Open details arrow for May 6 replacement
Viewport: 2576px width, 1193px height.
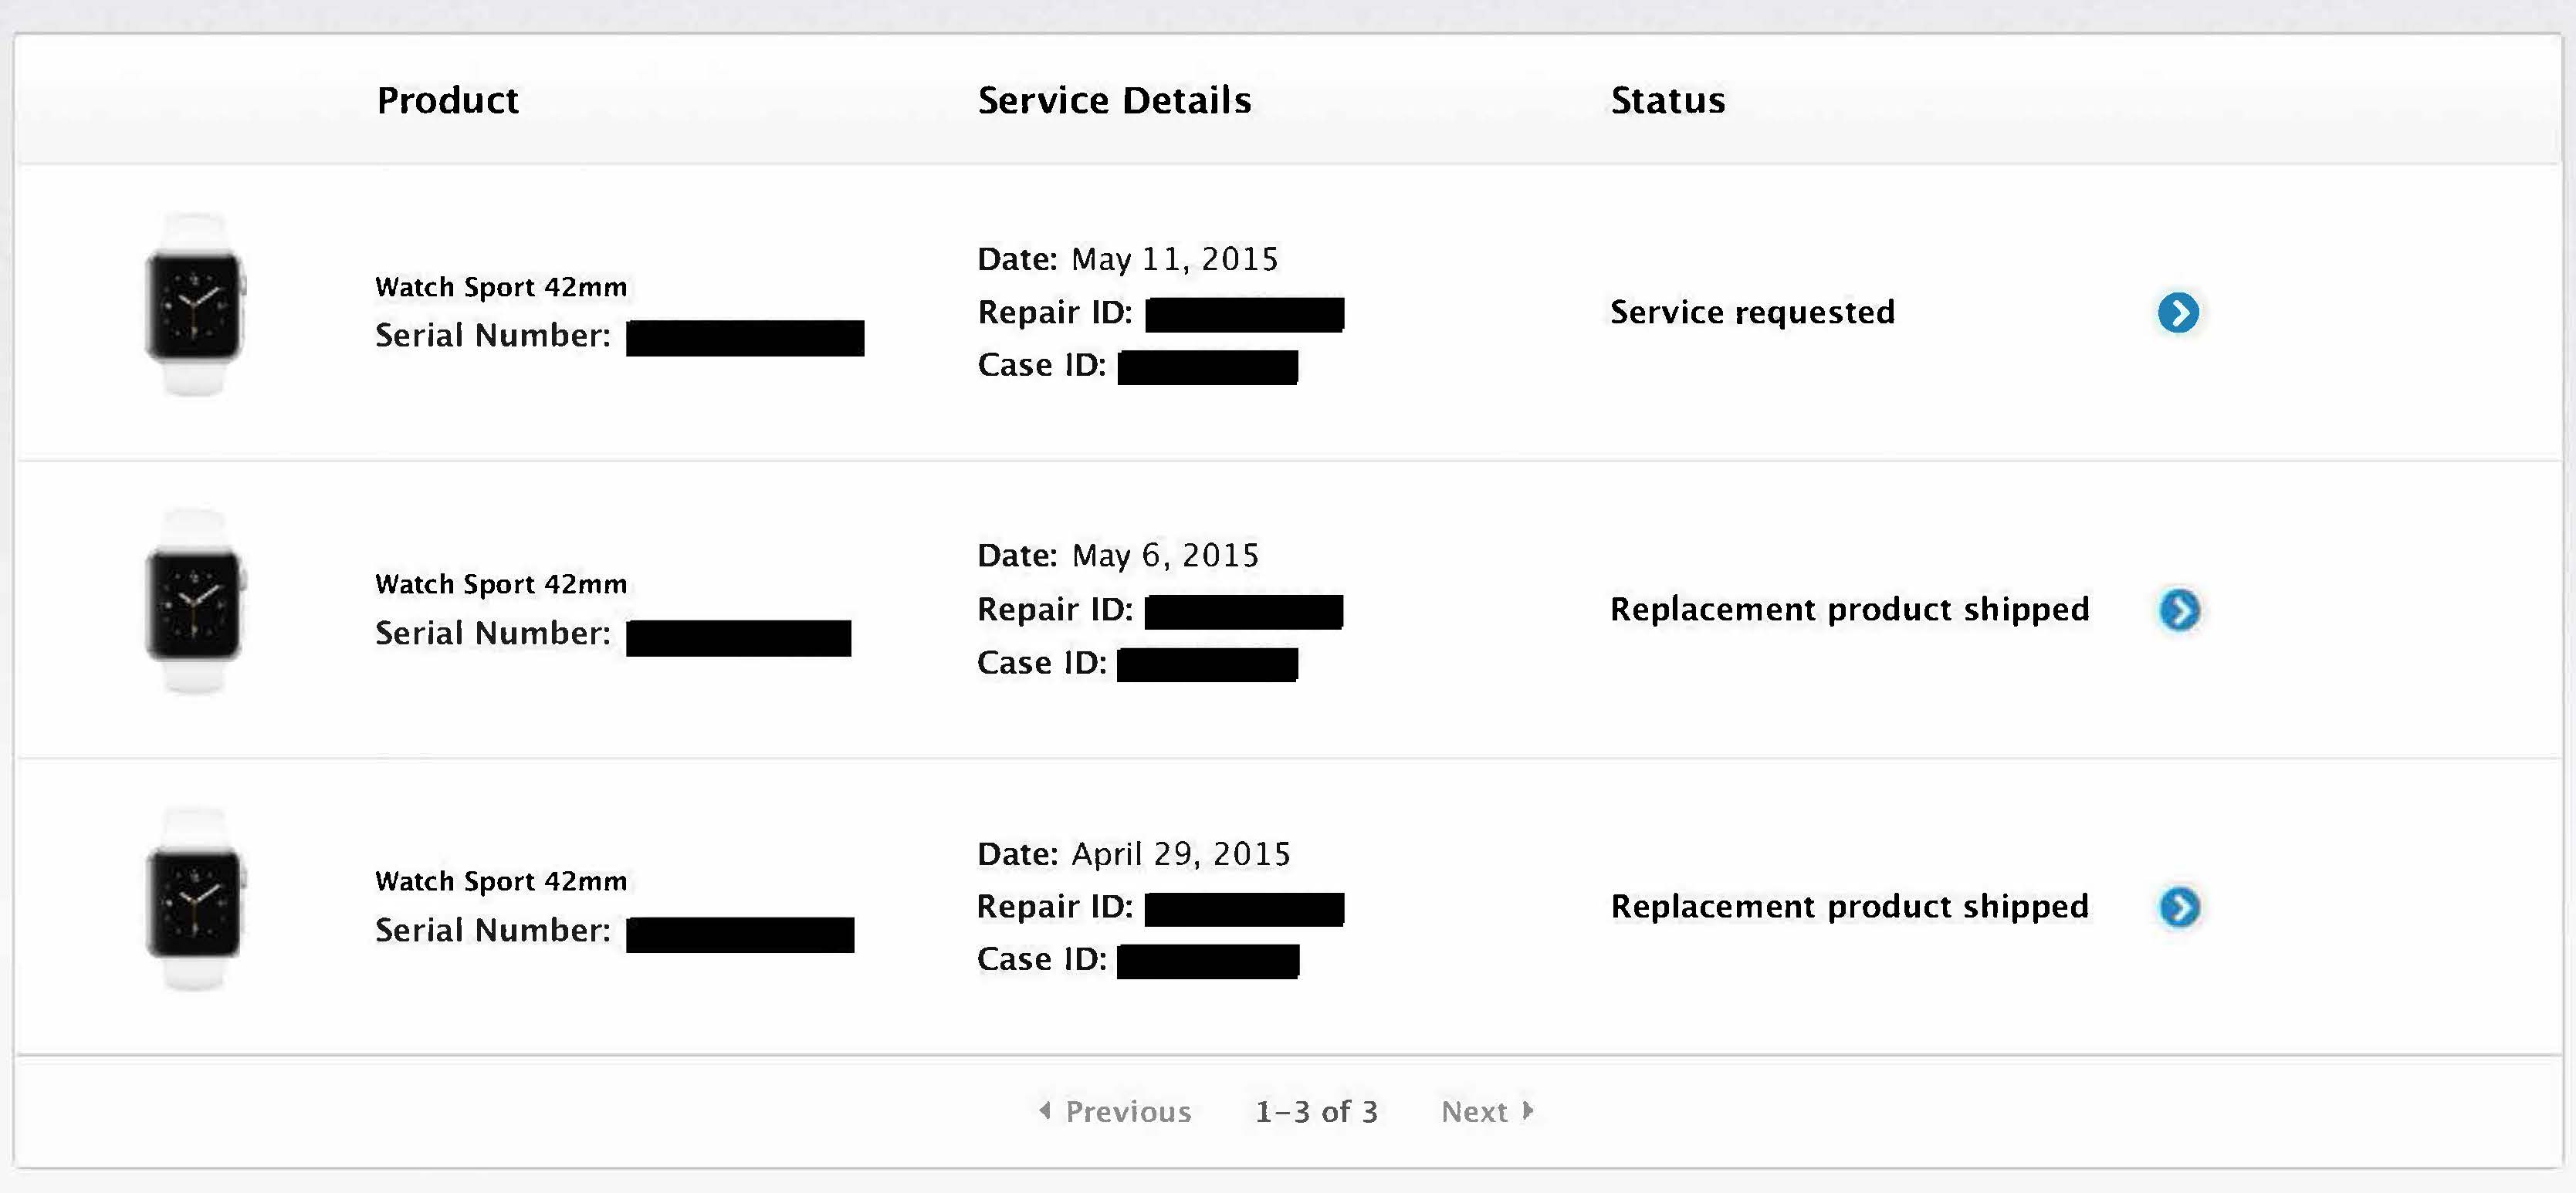[2179, 609]
